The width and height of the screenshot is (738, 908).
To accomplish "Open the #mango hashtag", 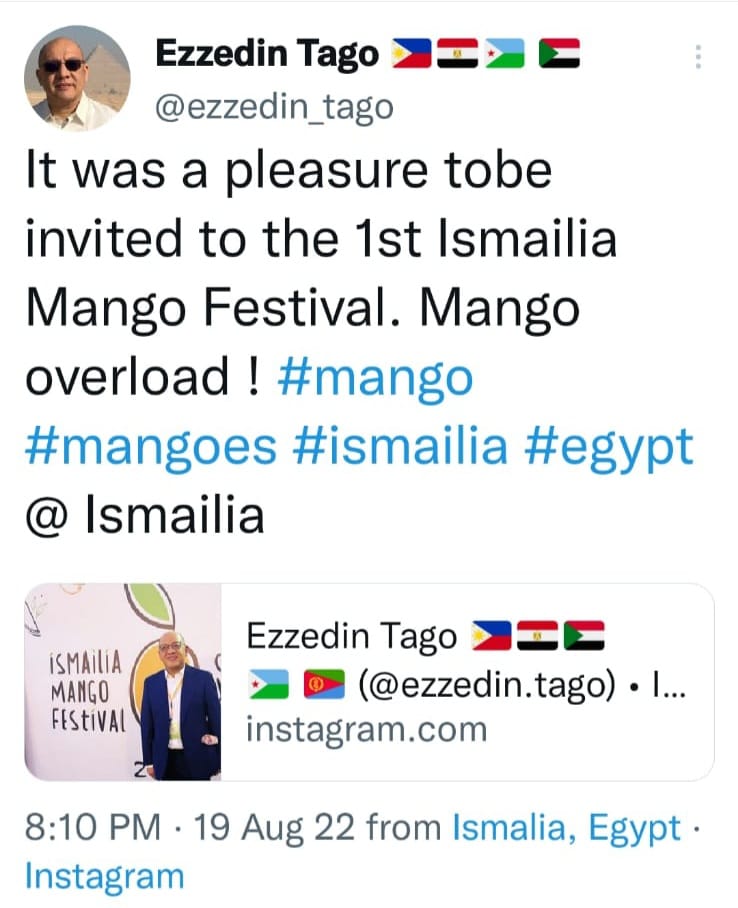I will tap(374, 378).
